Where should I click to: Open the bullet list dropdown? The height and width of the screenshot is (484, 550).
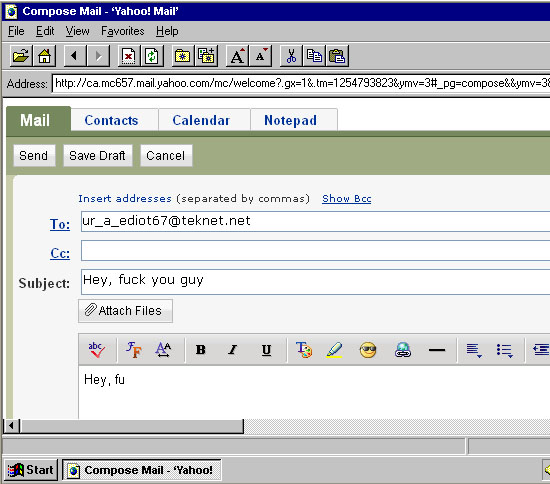(x=505, y=350)
